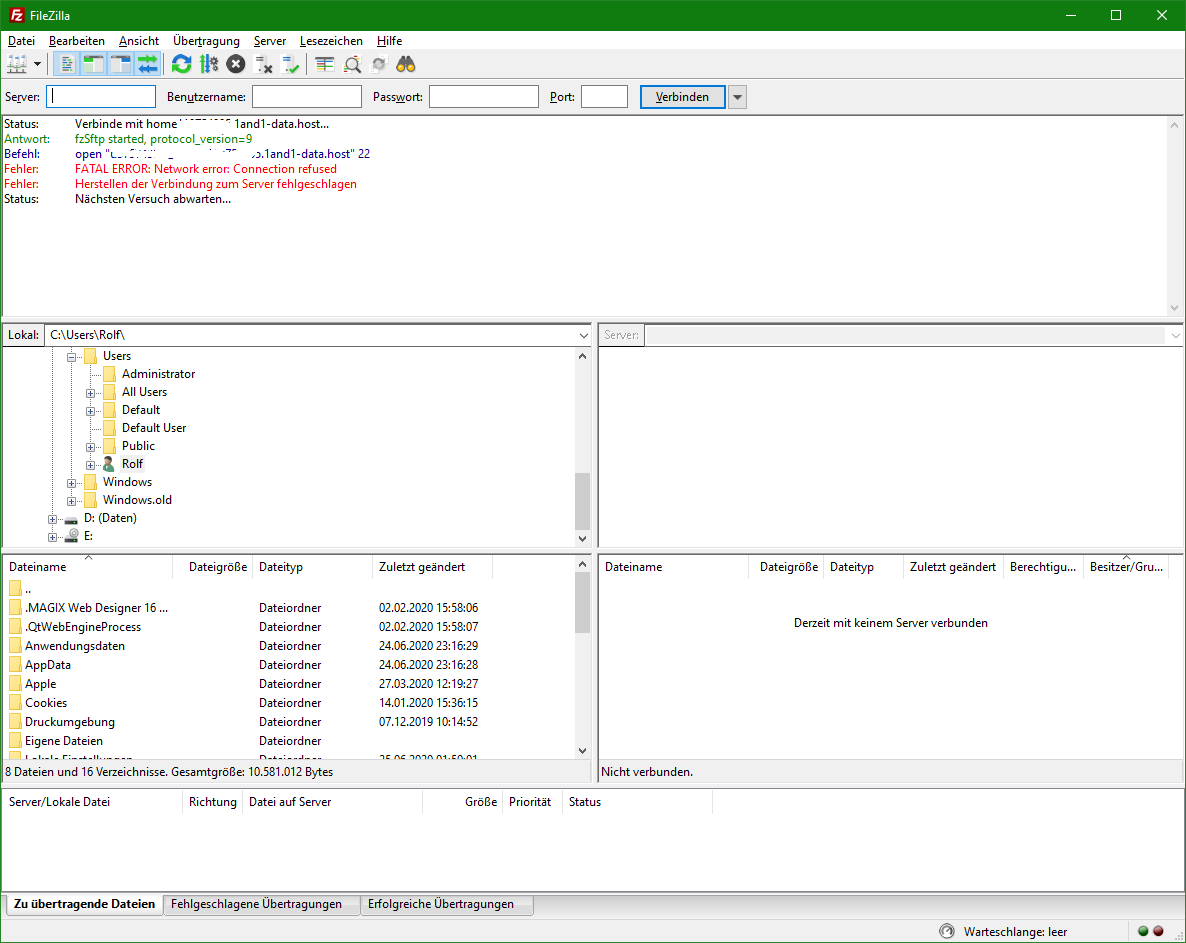Expand the Windows folder node

click(71, 483)
